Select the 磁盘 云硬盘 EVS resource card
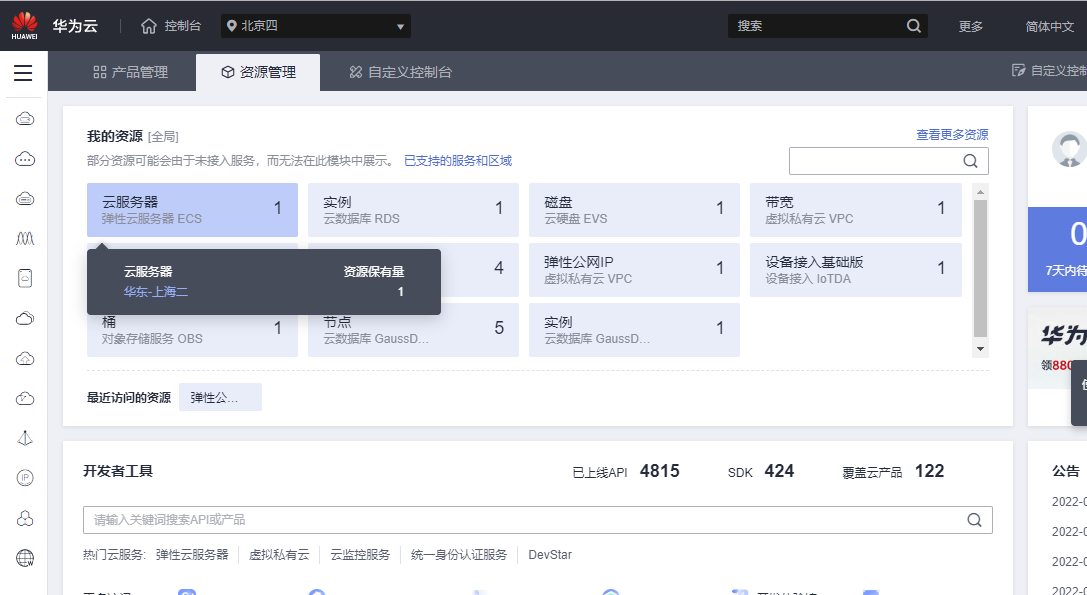The image size is (1087, 595). click(634, 210)
